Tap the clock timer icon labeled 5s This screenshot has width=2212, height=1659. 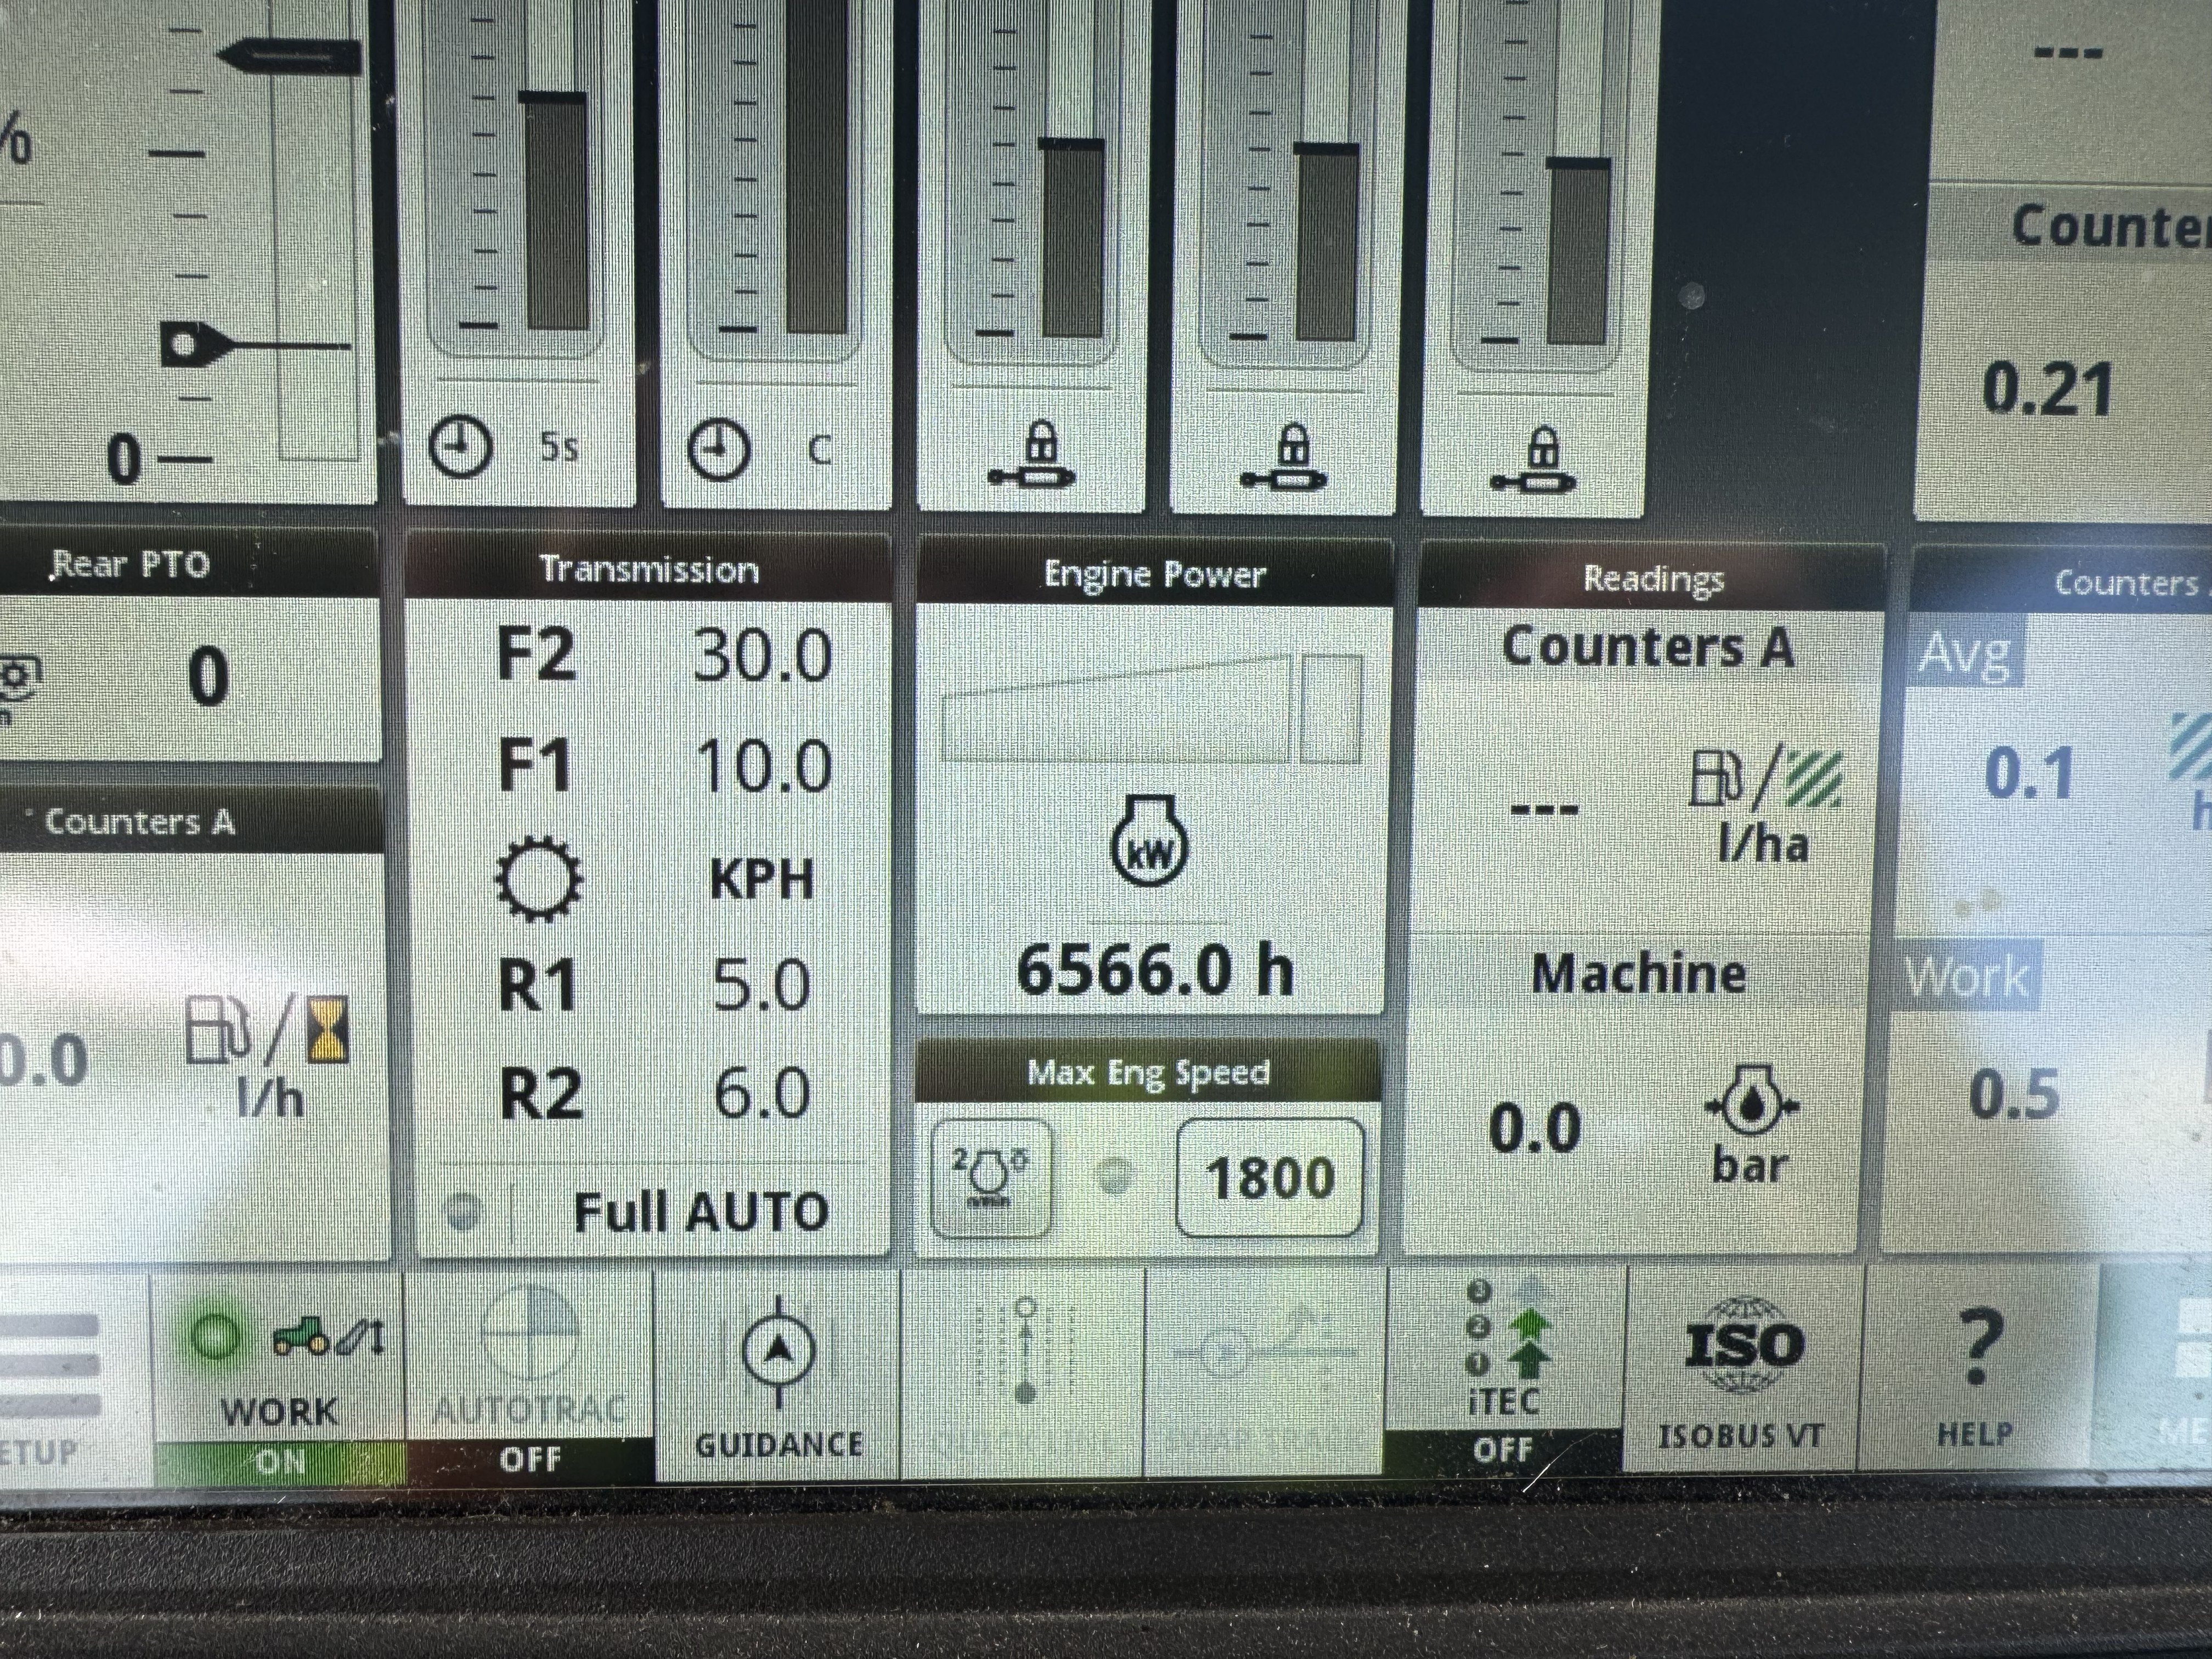click(461, 447)
